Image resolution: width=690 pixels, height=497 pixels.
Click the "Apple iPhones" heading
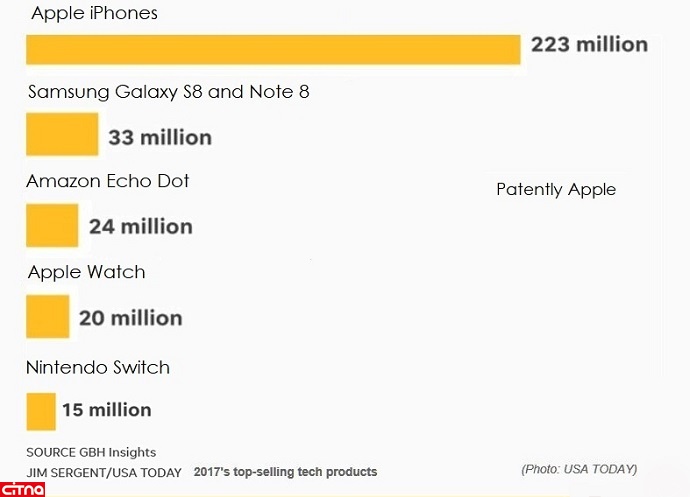95,14
